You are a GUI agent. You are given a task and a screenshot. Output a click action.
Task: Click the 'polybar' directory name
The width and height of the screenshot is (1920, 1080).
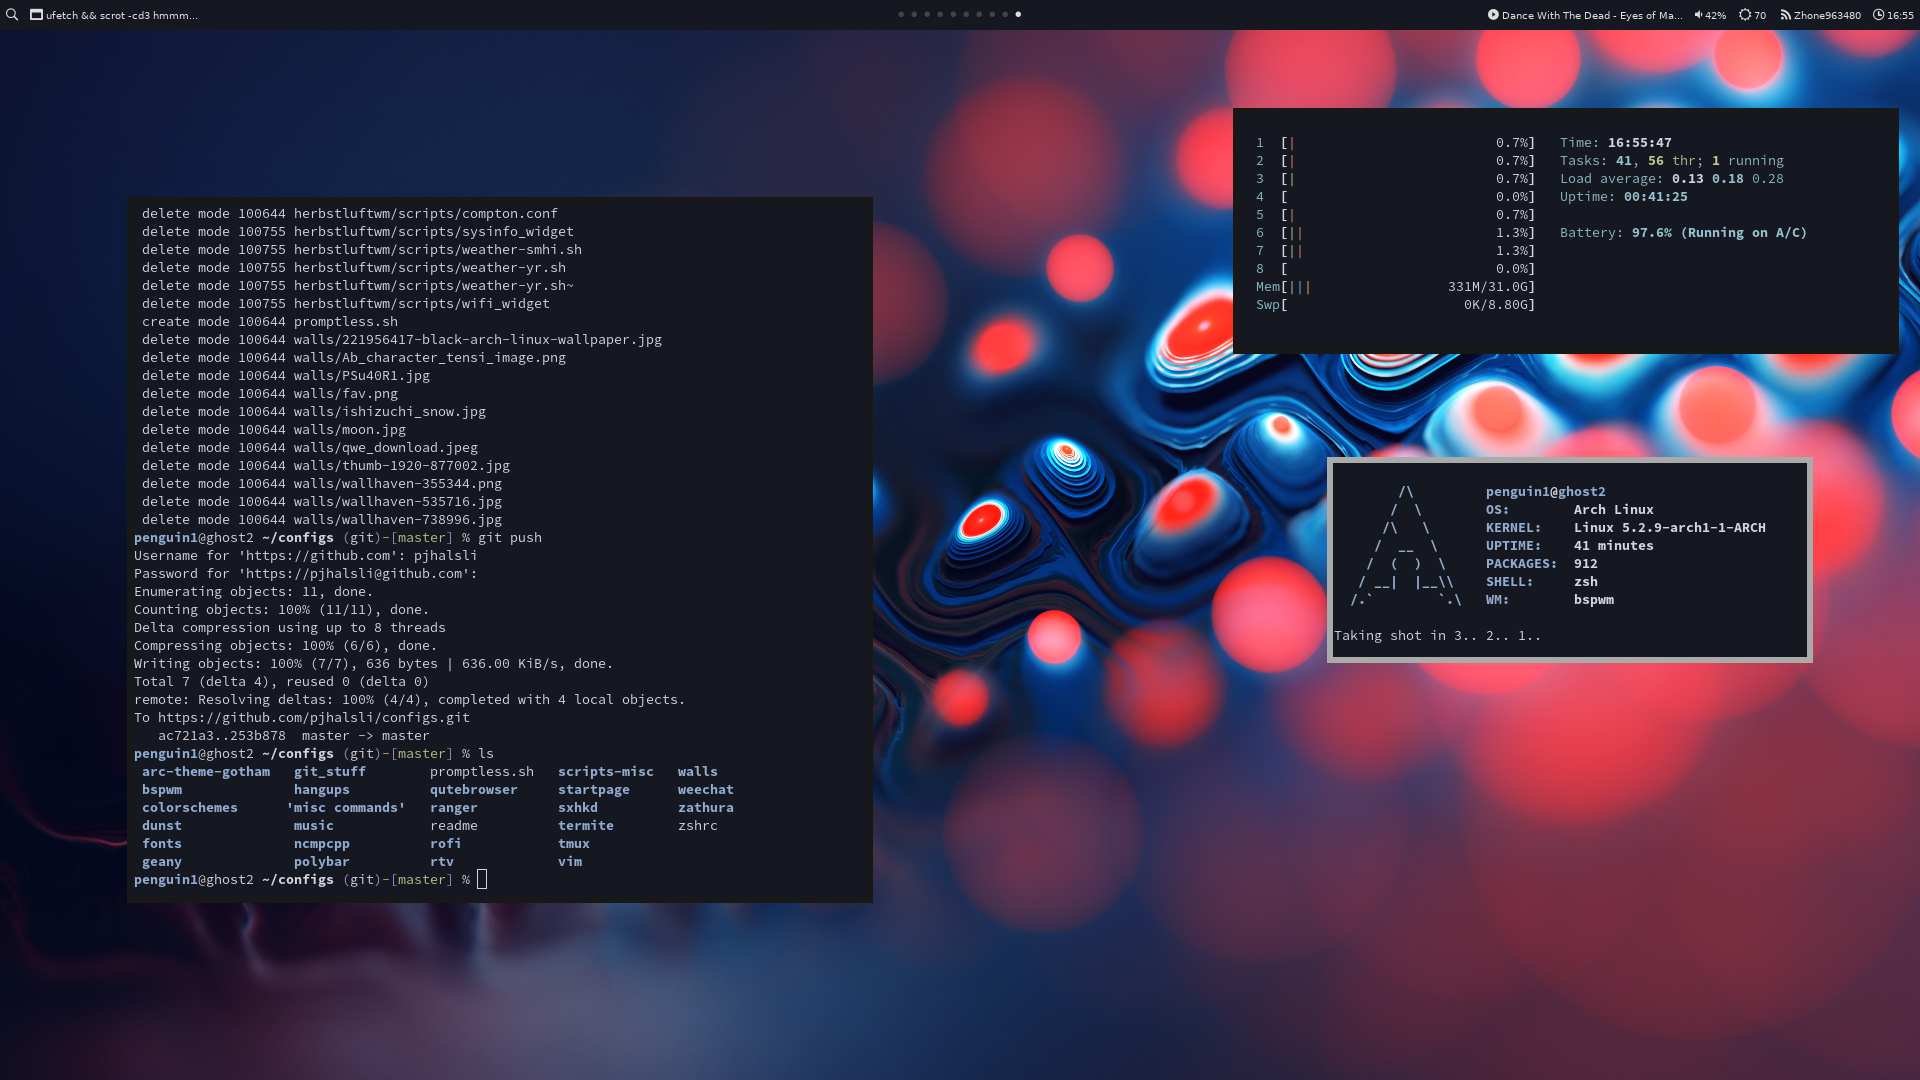[322, 861]
